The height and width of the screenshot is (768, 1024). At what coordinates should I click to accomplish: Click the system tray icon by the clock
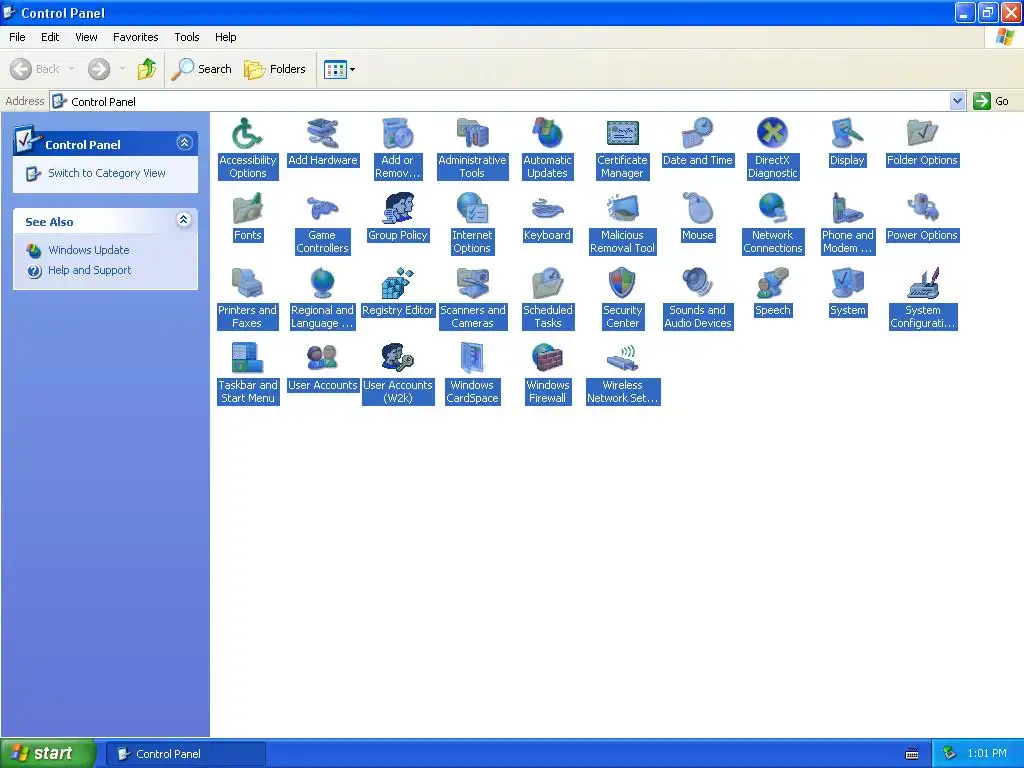(x=949, y=754)
